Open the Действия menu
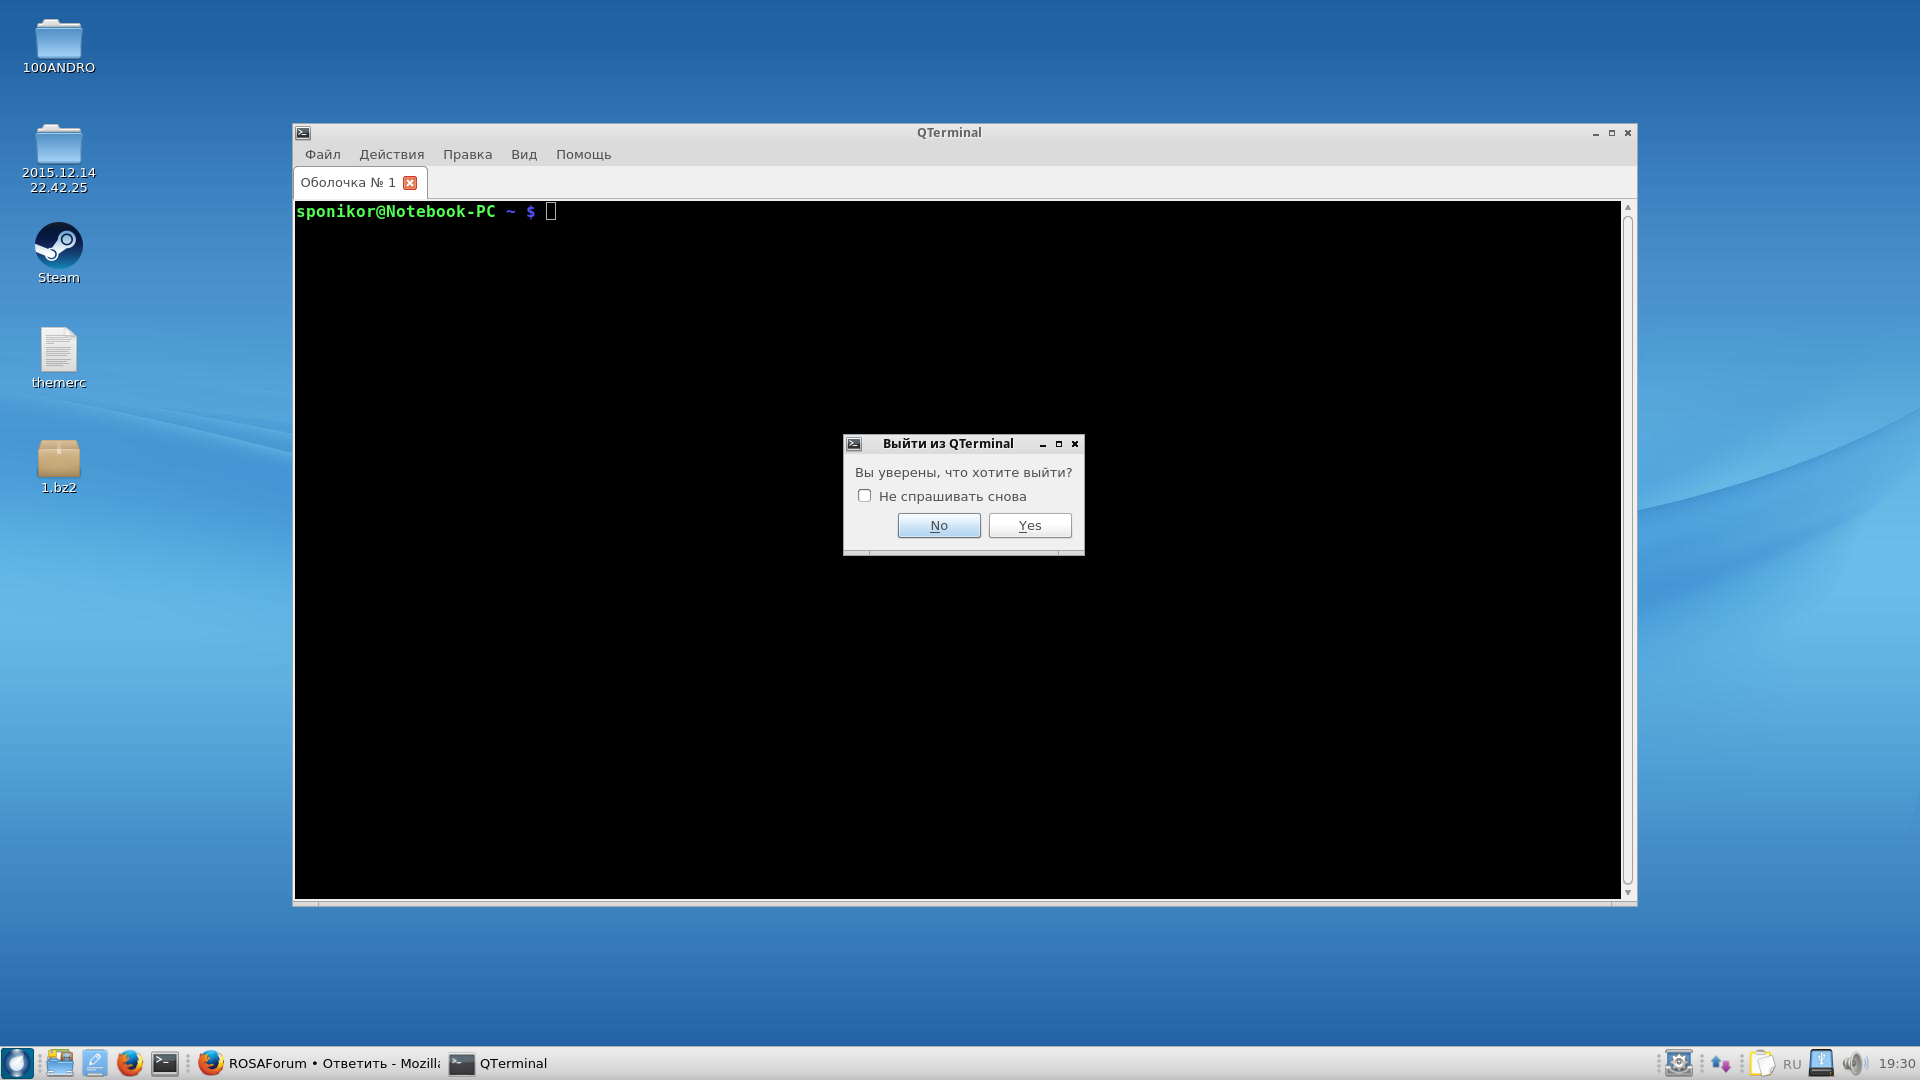The height and width of the screenshot is (1080, 1920). click(x=391, y=155)
